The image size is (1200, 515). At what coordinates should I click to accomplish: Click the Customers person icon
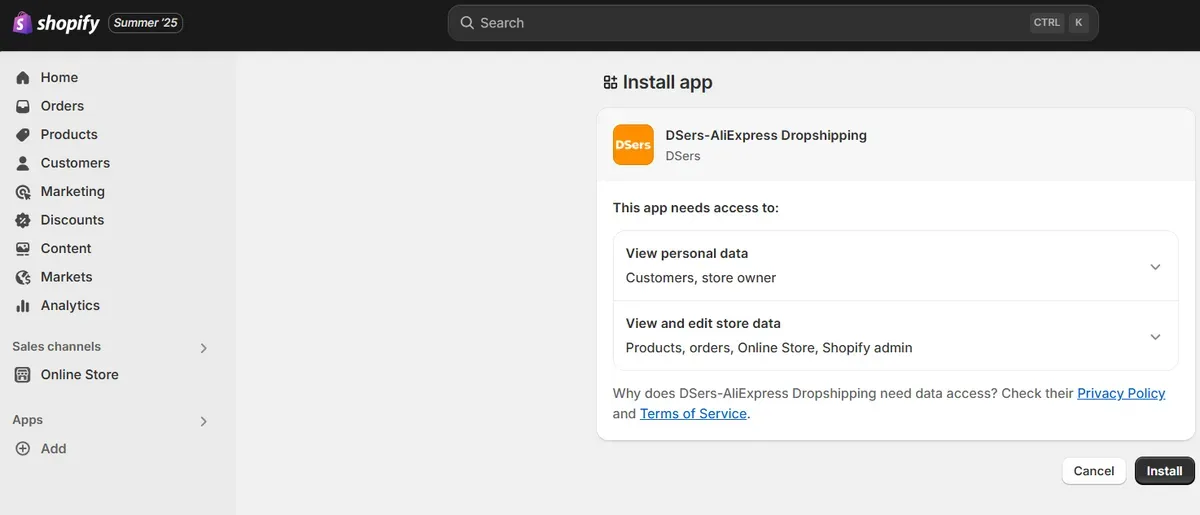click(23, 163)
